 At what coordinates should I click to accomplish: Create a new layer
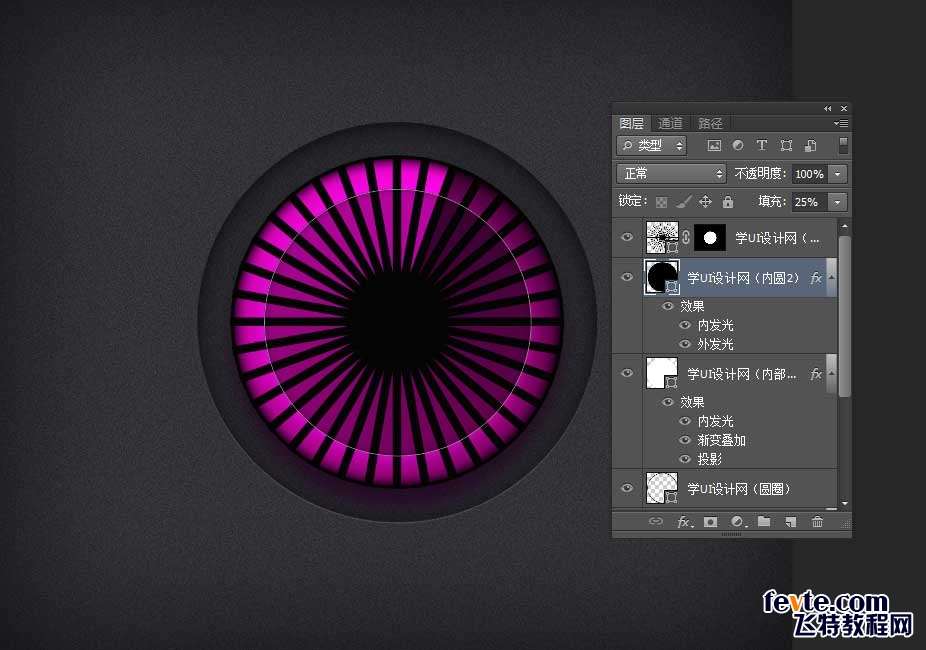(x=790, y=522)
